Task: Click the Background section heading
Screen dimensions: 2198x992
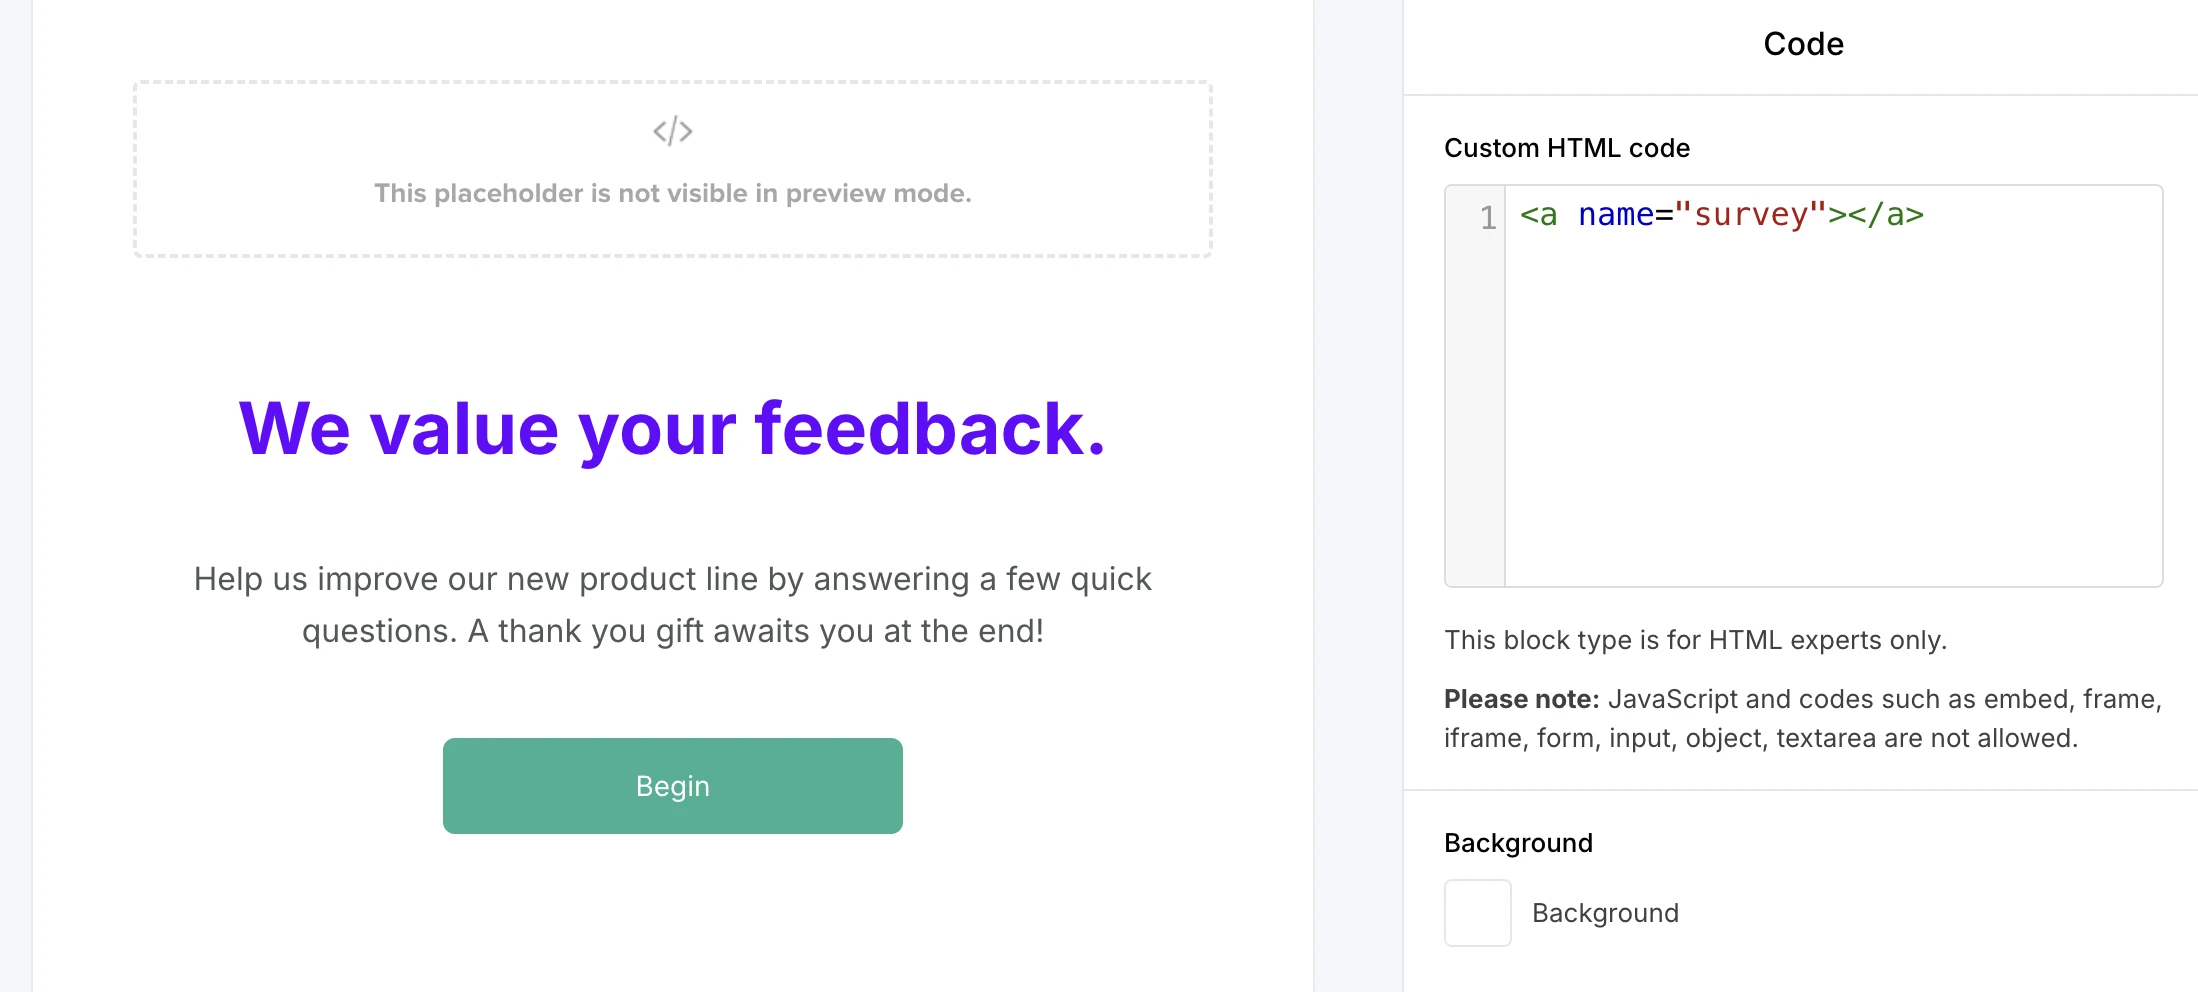Action: tap(1518, 843)
